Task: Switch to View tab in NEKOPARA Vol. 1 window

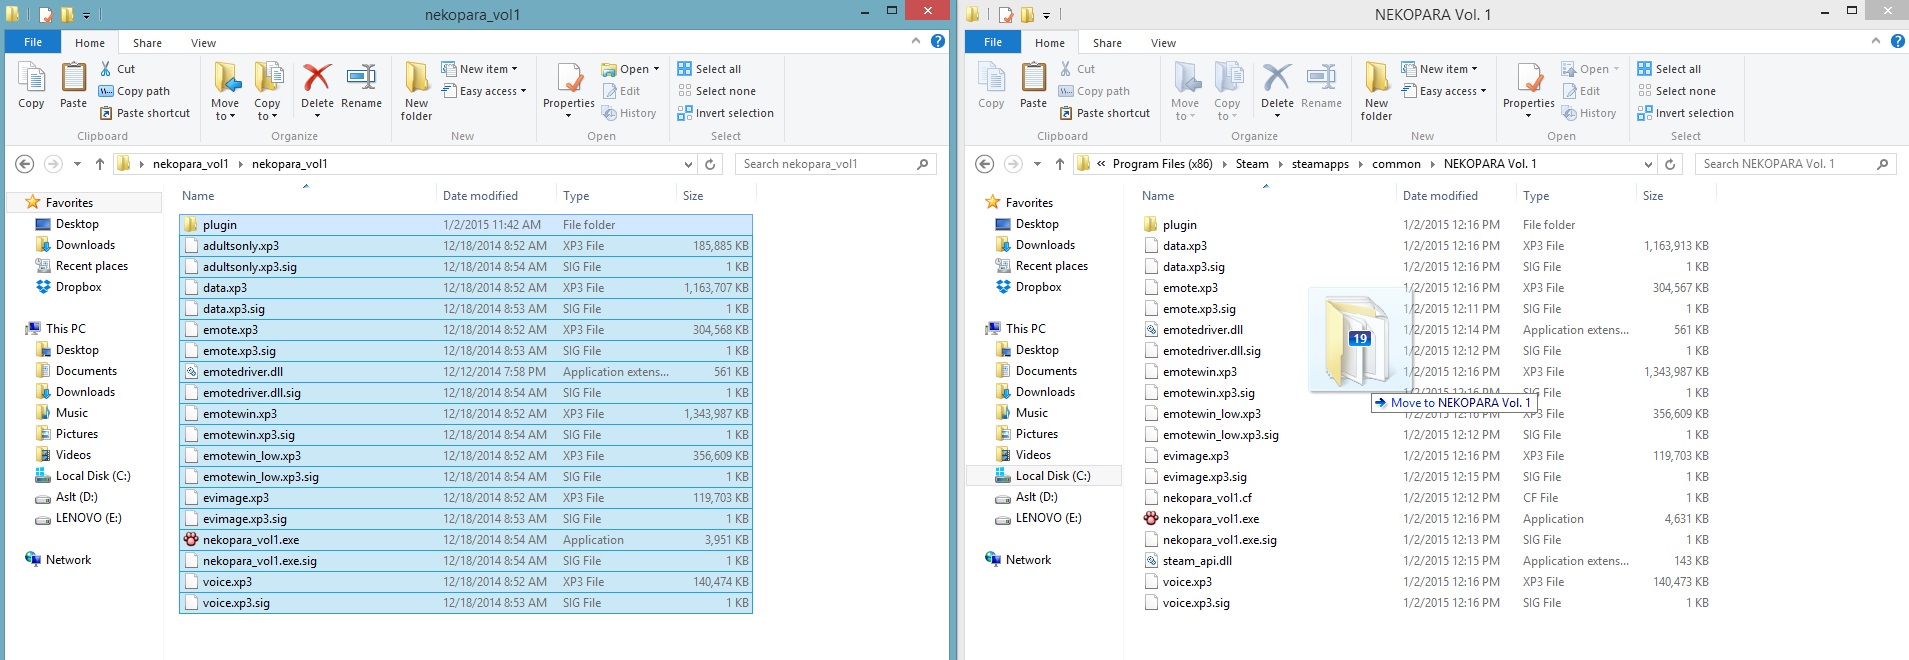Action: tap(1164, 43)
